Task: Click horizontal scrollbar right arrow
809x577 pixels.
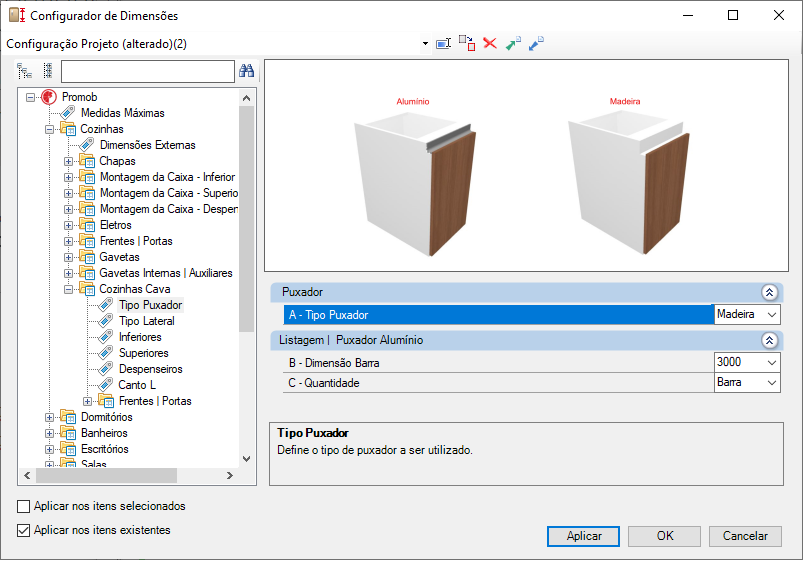Action: point(230,475)
